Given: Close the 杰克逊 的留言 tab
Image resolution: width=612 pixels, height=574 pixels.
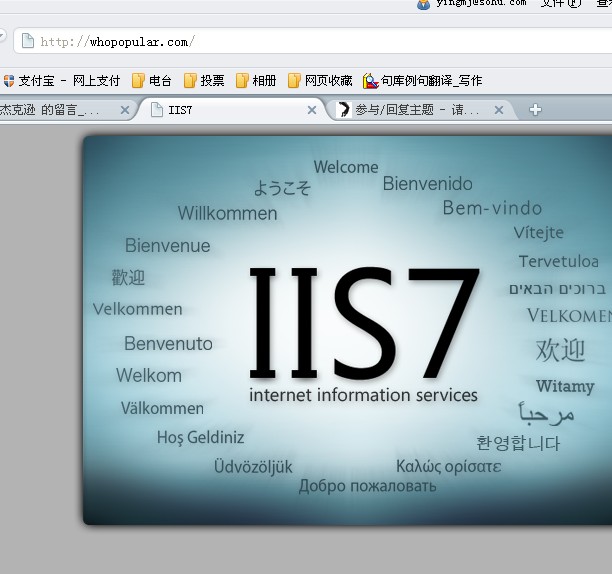Looking at the screenshot, I should coord(125,110).
